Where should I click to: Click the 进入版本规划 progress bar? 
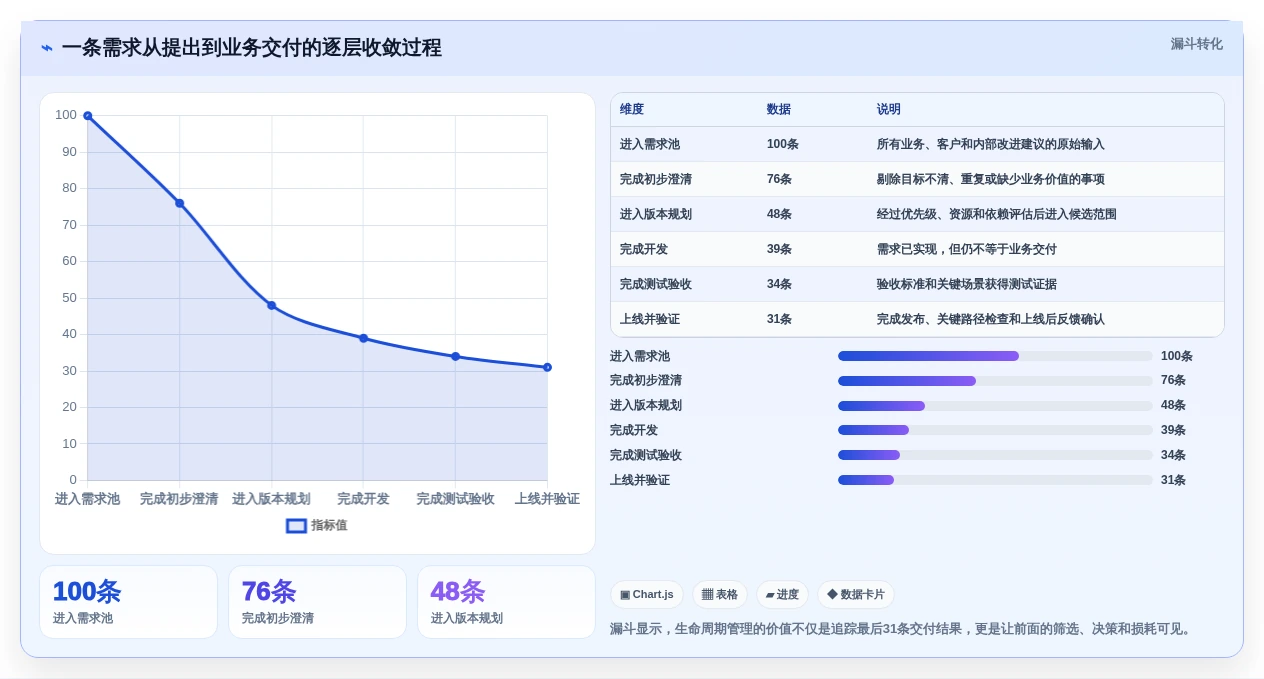coord(995,406)
